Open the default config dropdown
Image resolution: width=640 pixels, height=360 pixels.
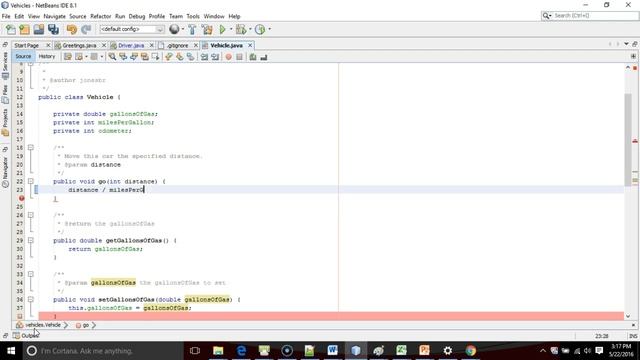pyautogui.click(x=132, y=29)
